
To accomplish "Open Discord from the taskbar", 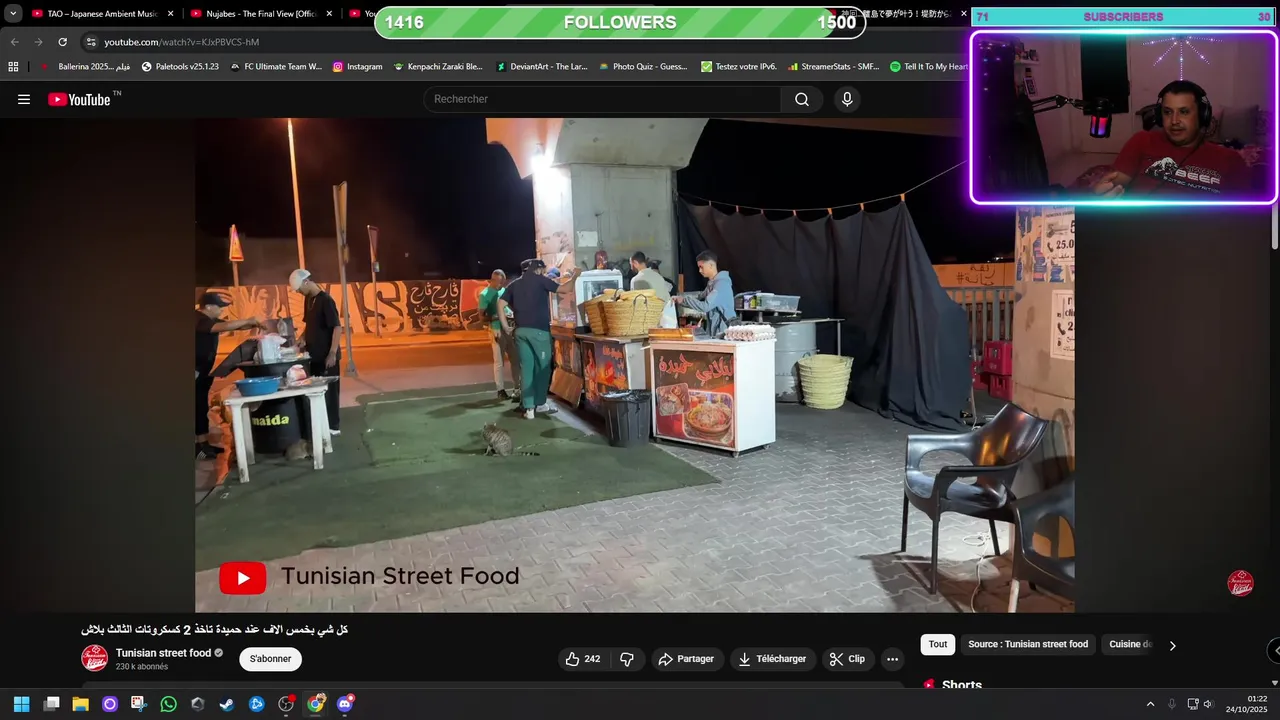I will pyautogui.click(x=345, y=704).
